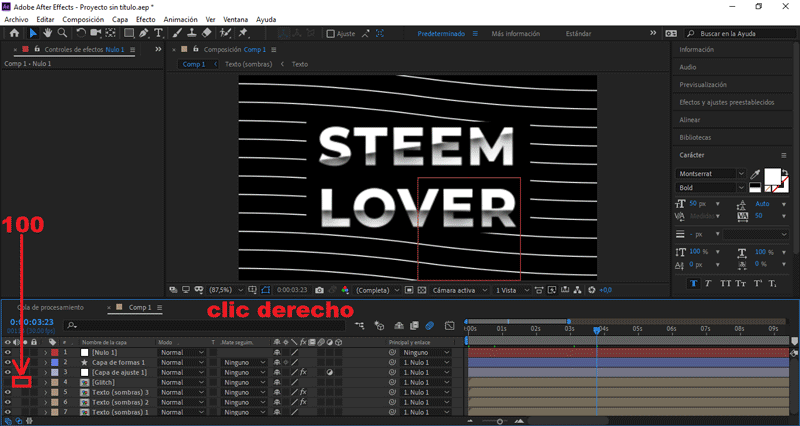Image resolution: width=800 pixels, height=426 pixels.
Task: Click the white fill color swatch
Action: point(773,178)
